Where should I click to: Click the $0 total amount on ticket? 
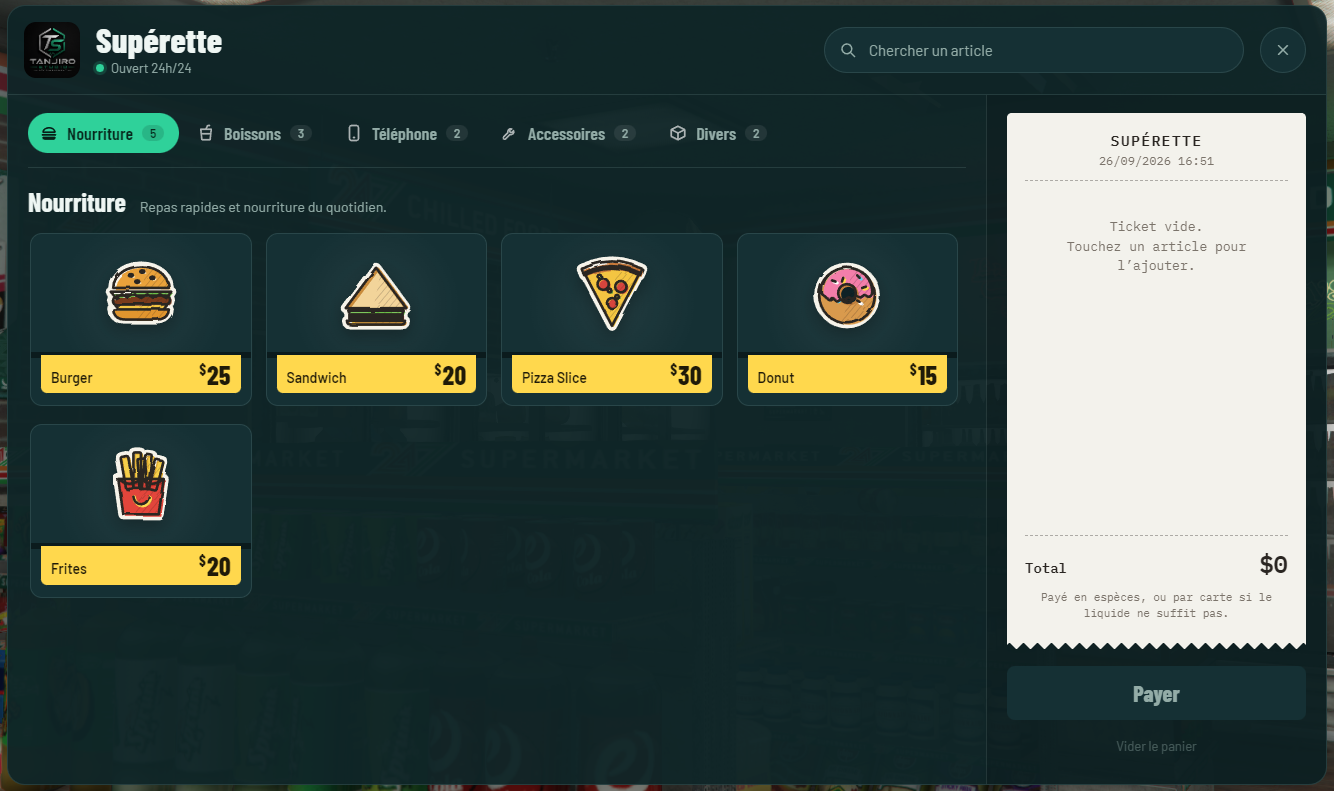1273,565
